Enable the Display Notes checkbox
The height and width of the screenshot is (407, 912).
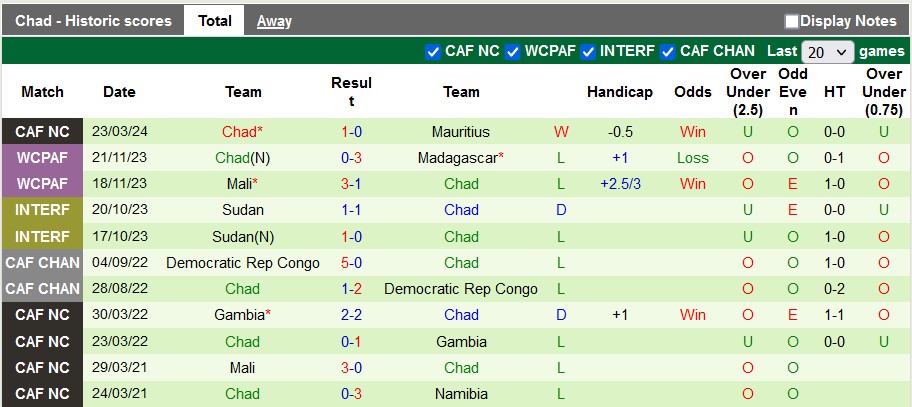click(792, 21)
